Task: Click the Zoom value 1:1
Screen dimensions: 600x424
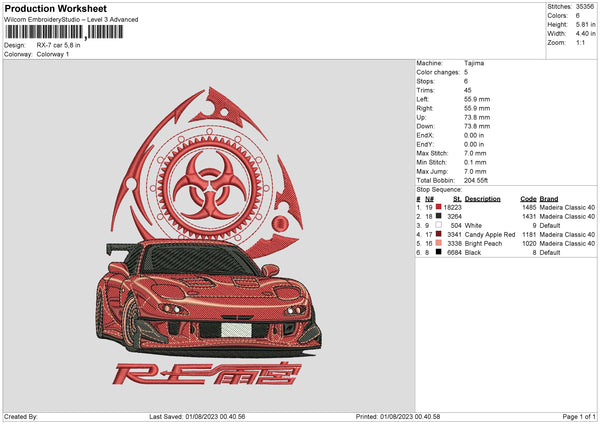Action: click(x=580, y=42)
